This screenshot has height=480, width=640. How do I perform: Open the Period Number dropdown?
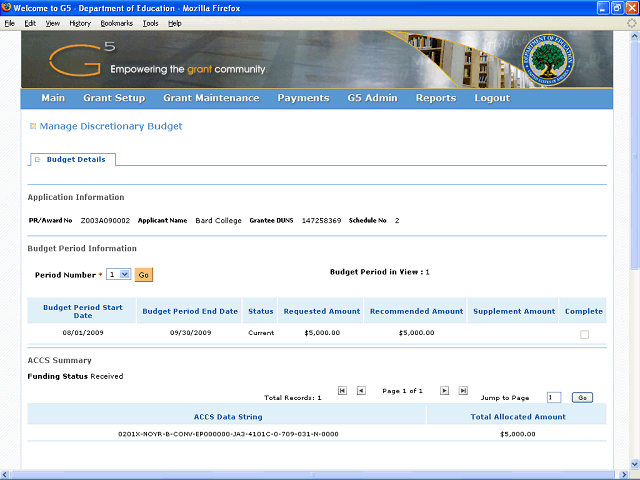click(x=119, y=274)
